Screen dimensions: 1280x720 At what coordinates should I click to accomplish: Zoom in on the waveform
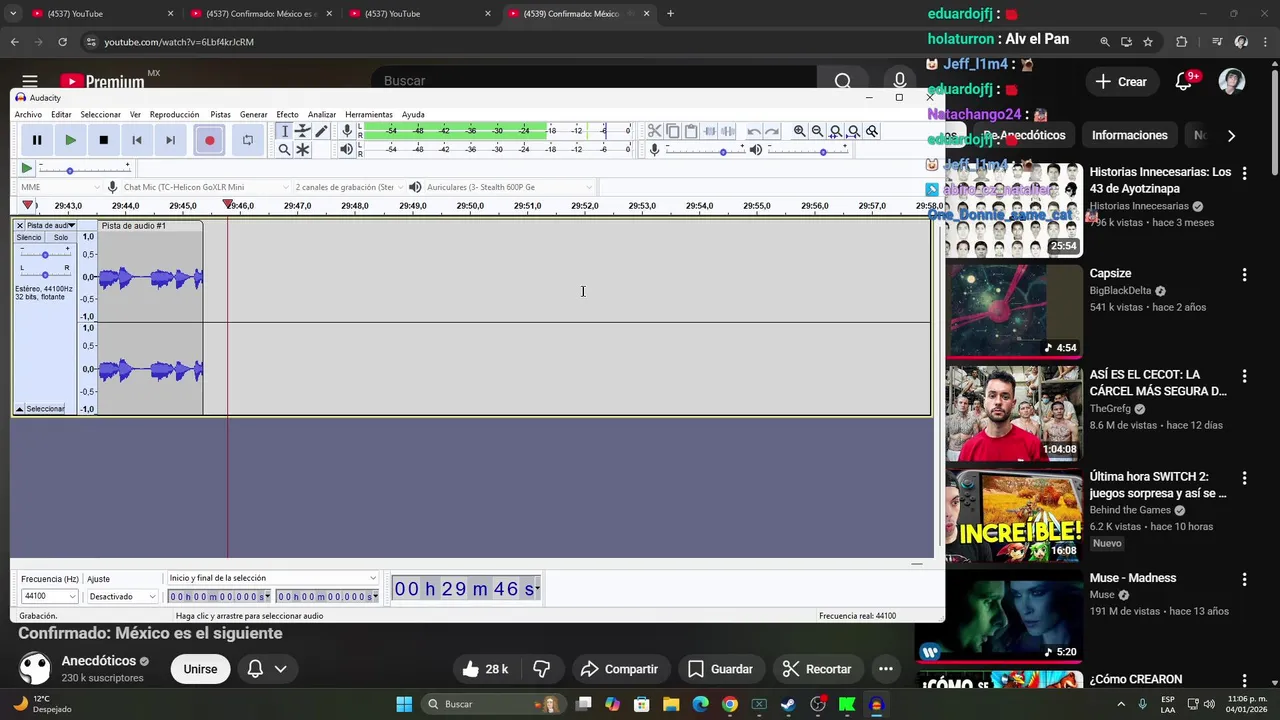click(800, 131)
